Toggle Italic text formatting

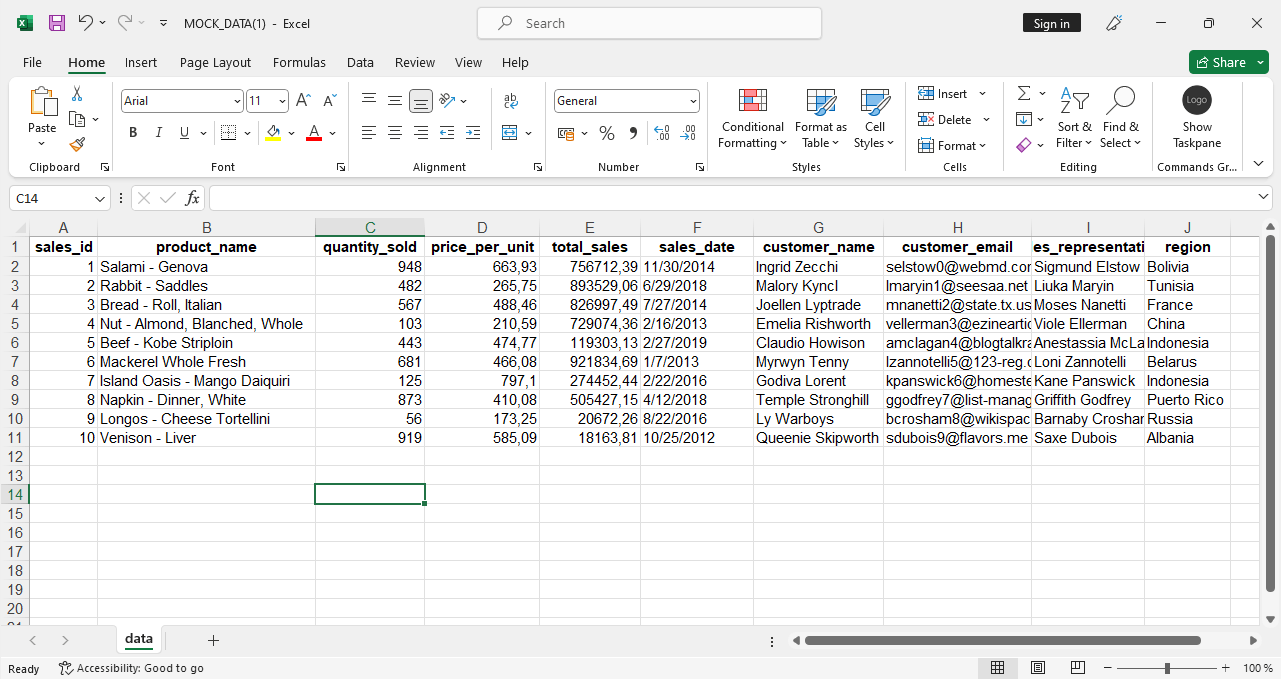[158, 133]
